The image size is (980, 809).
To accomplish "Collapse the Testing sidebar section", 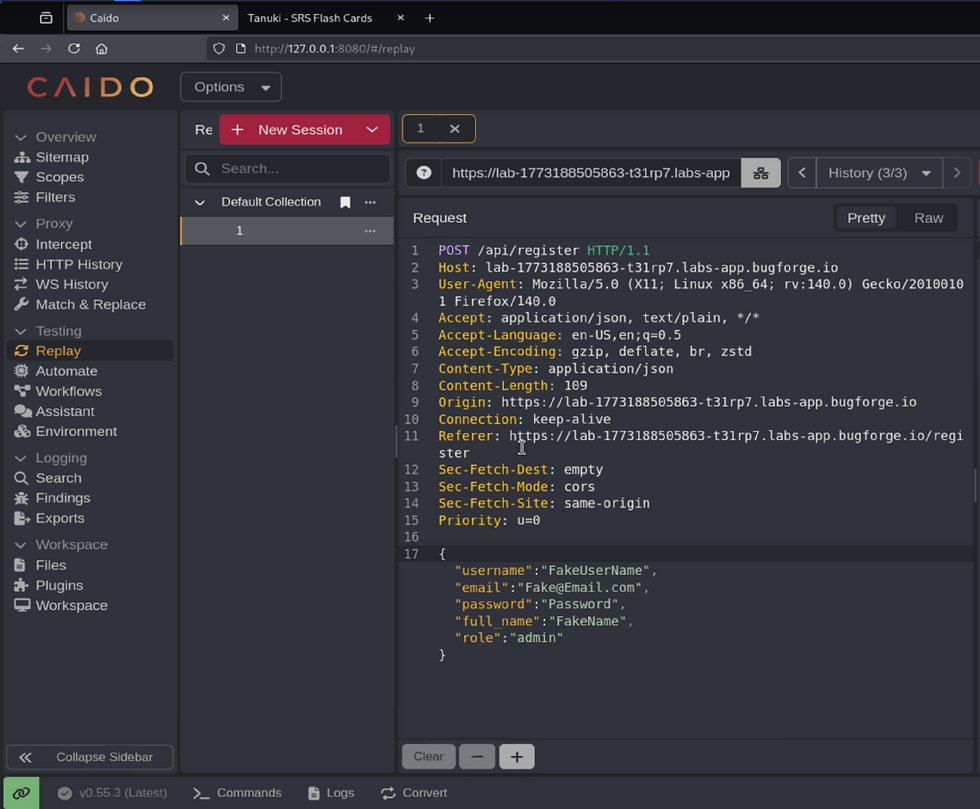I will click(21, 331).
